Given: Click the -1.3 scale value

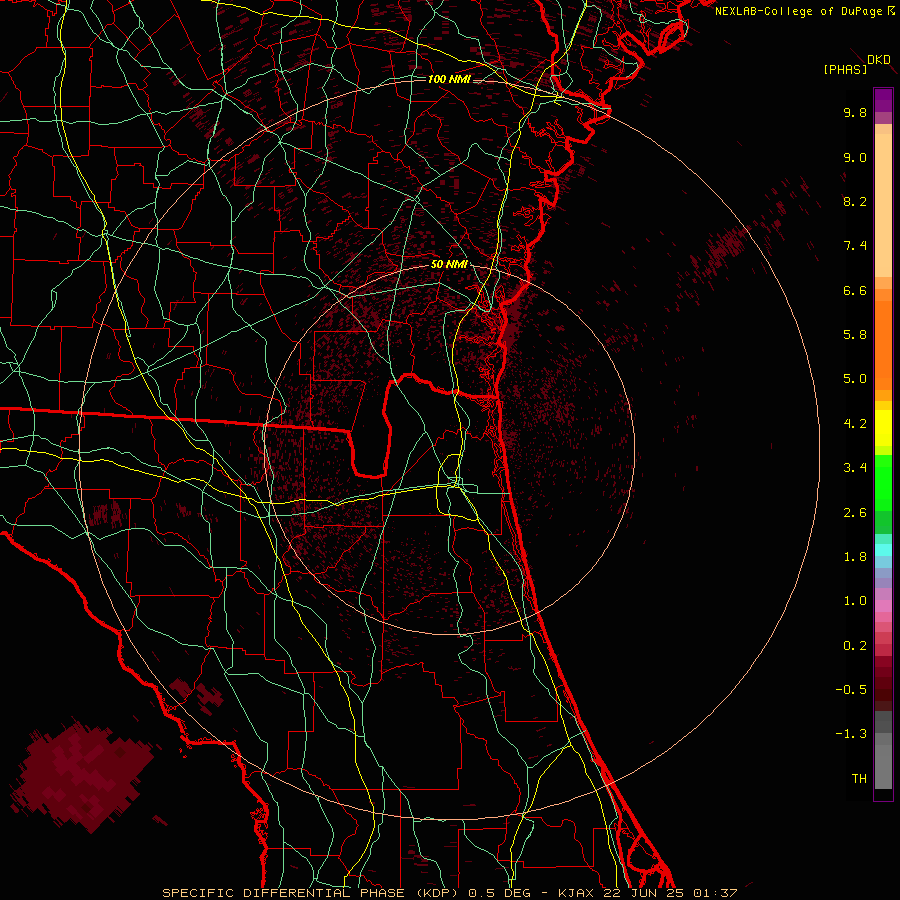Looking at the screenshot, I should coord(851,734).
